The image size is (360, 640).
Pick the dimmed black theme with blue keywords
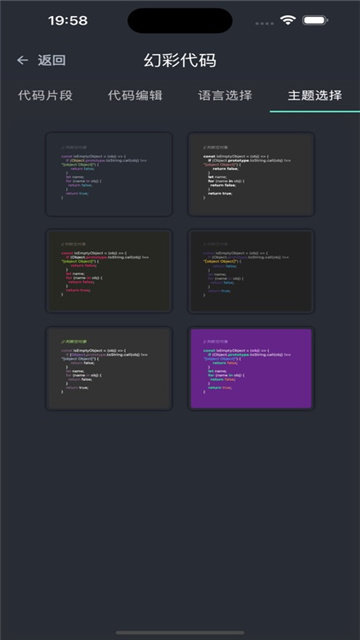[251, 271]
